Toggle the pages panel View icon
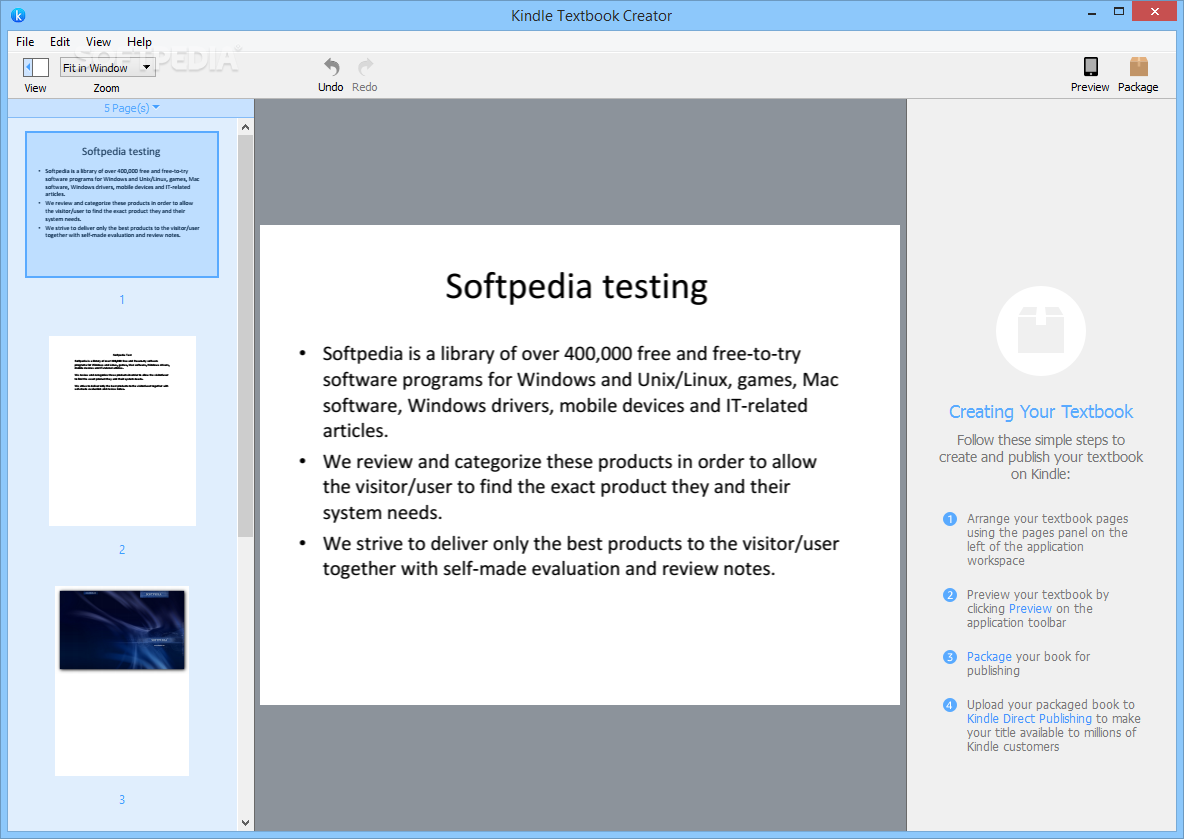Screen dimensions: 1184x839 point(35,67)
